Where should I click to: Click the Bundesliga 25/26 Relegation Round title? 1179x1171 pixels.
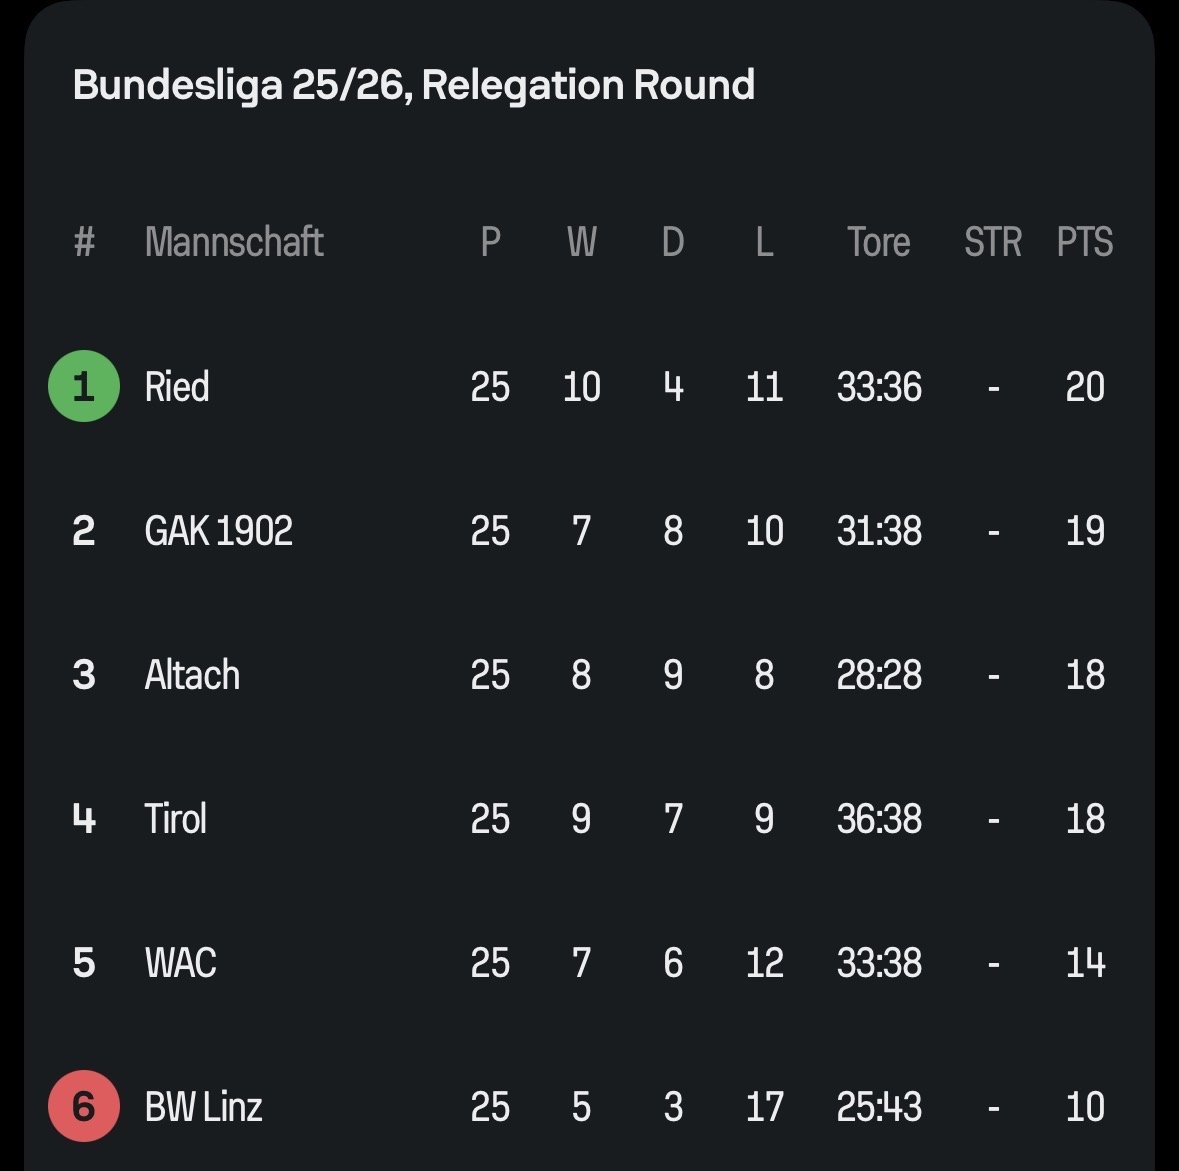413,85
